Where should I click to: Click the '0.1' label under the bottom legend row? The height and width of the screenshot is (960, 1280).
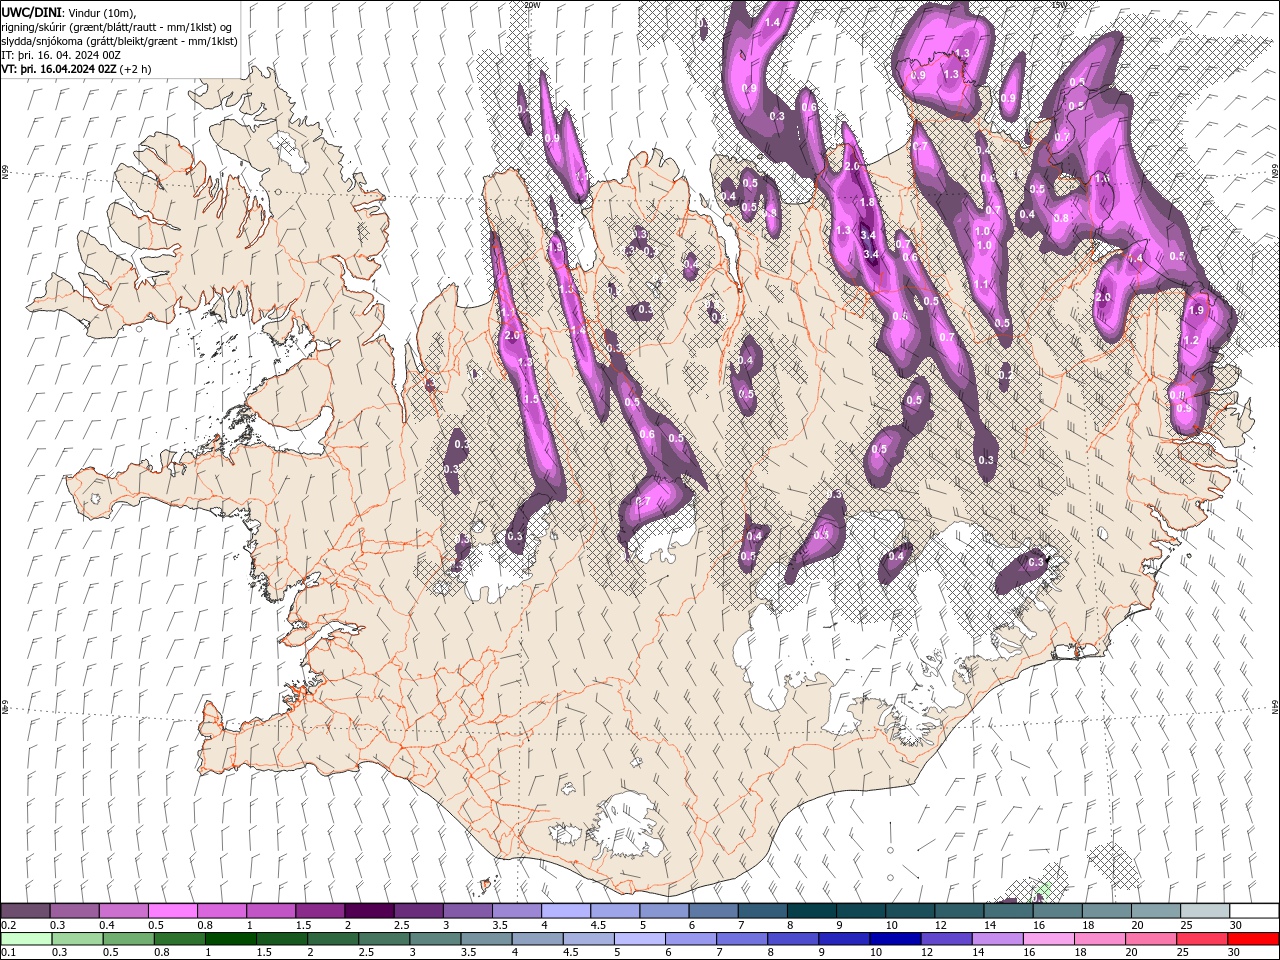8,953
